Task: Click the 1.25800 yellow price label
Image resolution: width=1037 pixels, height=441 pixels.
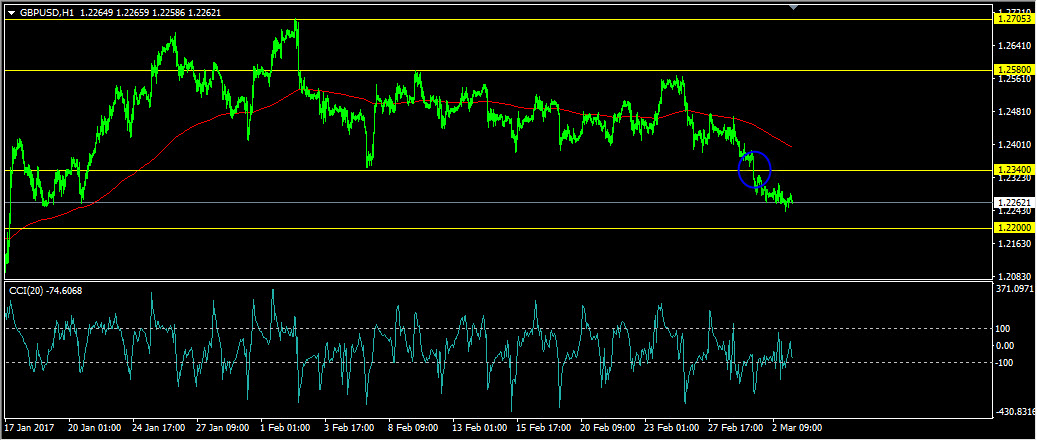Action: (x=1014, y=69)
